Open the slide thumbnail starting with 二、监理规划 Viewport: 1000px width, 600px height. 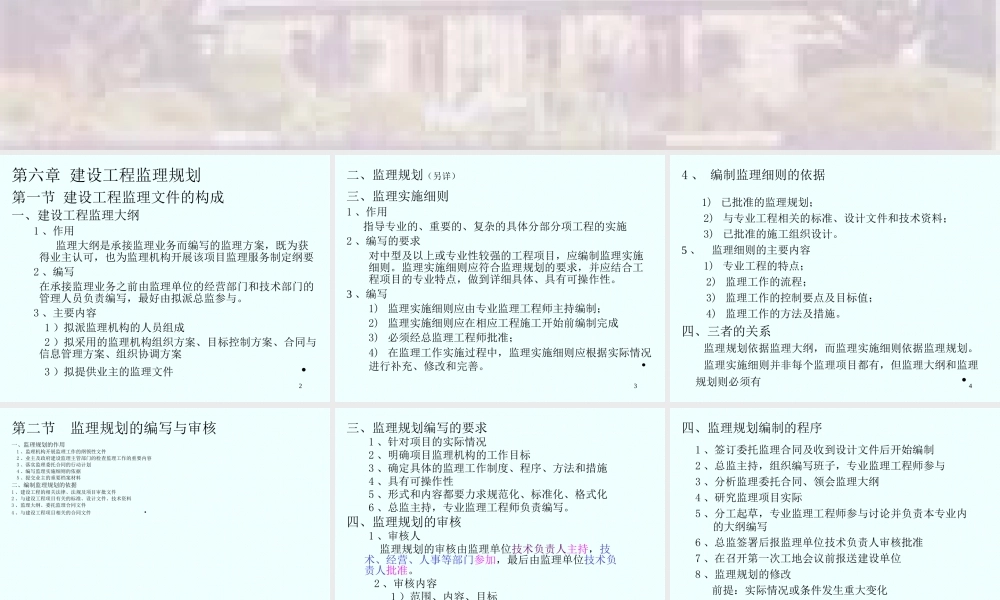pos(499,278)
